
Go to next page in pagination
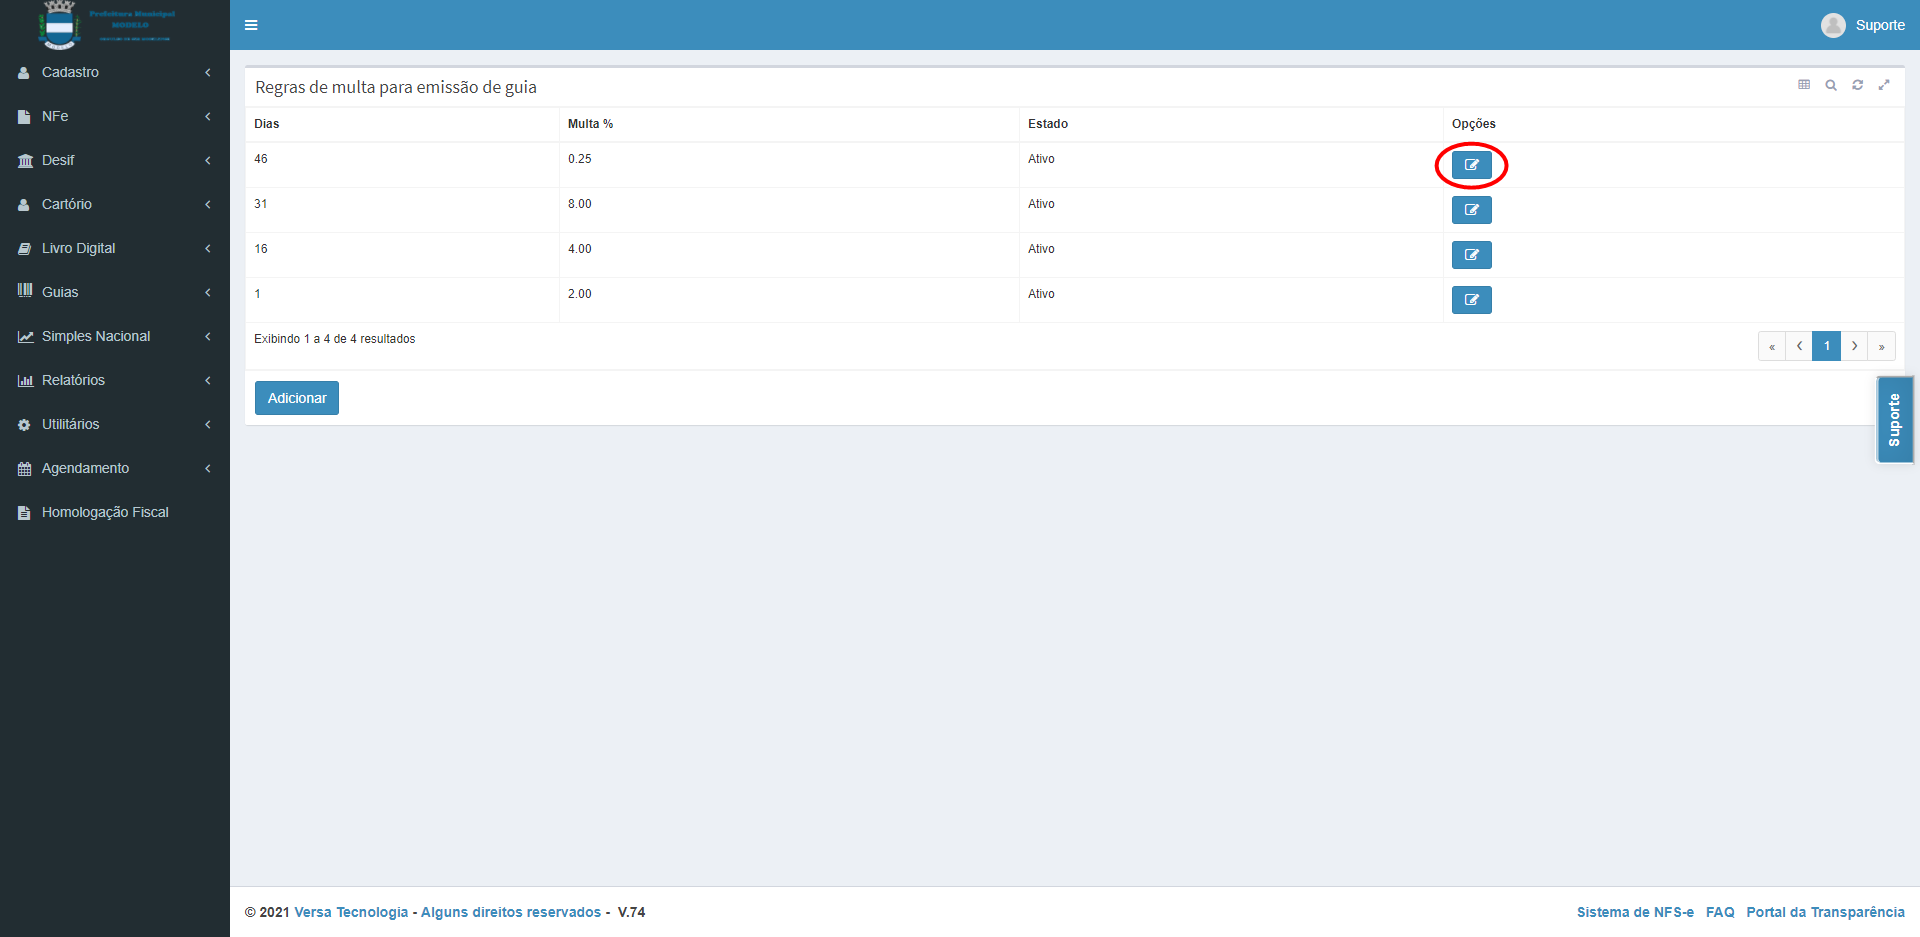click(1854, 346)
